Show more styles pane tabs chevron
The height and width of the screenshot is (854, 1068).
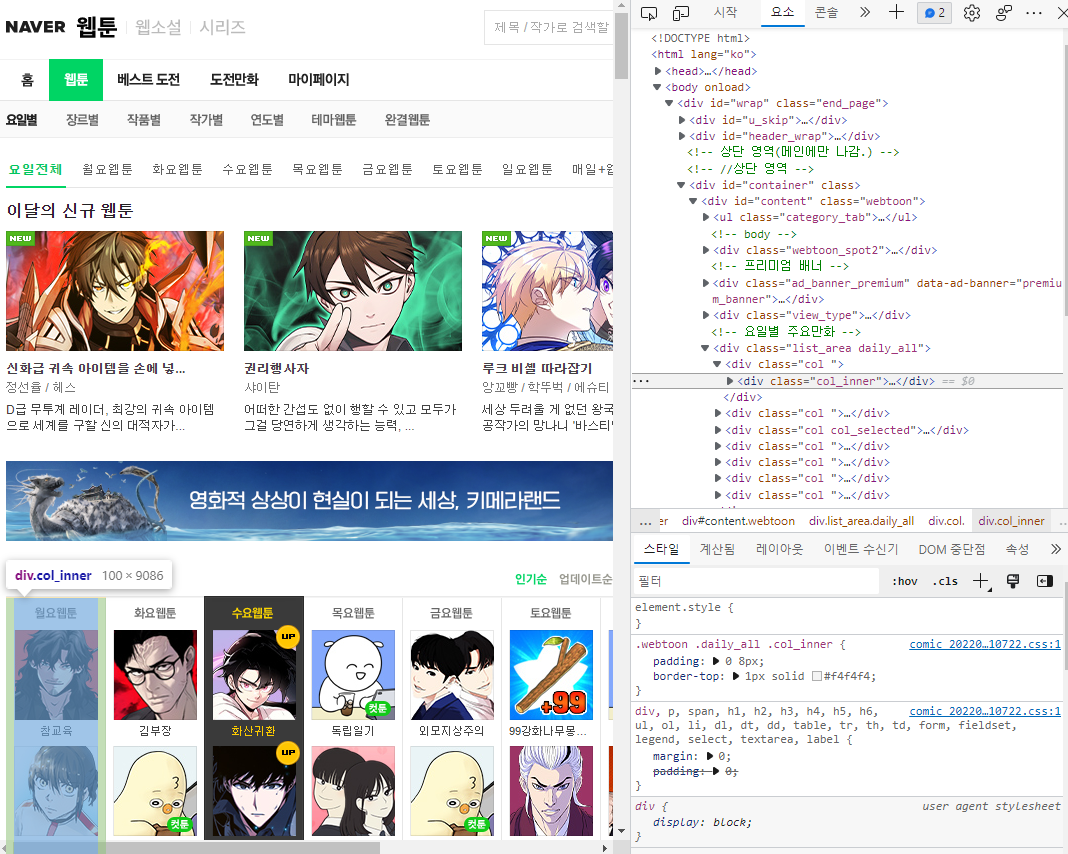tap(1055, 549)
